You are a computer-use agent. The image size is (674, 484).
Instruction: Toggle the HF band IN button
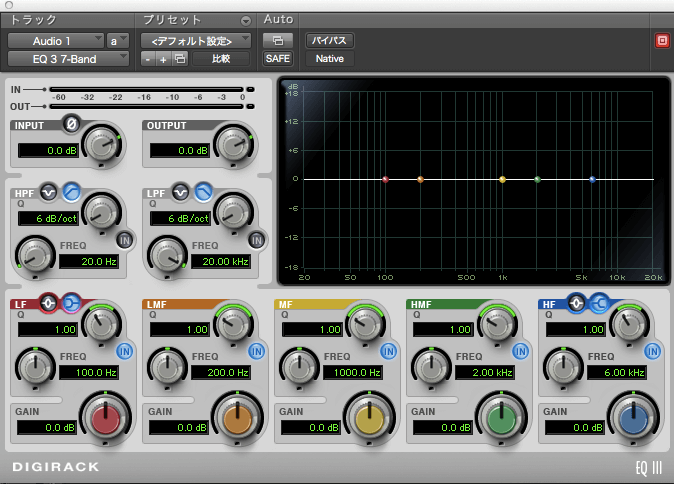(653, 351)
